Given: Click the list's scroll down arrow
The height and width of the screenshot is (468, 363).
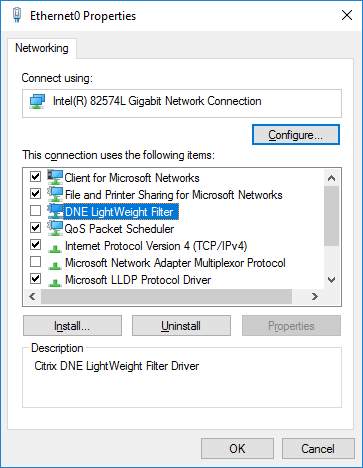Looking at the screenshot, I should click(331, 280).
